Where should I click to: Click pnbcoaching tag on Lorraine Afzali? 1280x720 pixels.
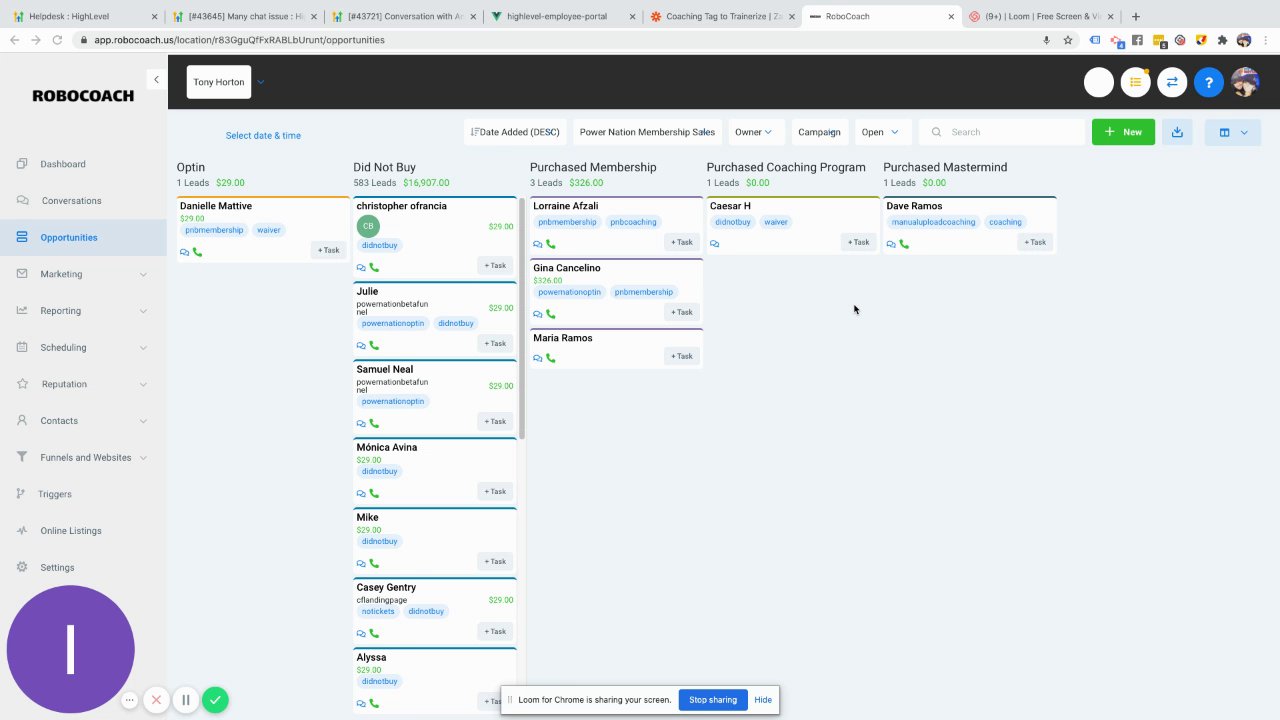tap(634, 222)
